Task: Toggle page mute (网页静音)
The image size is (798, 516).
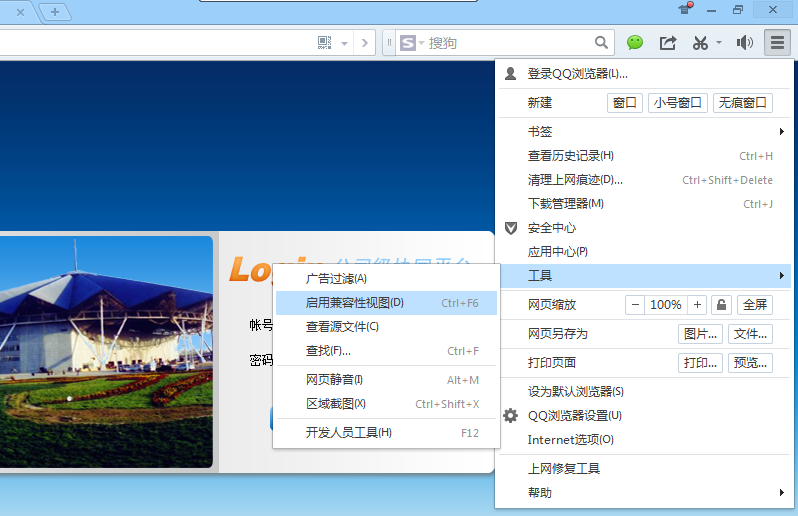Action: coord(334,380)
